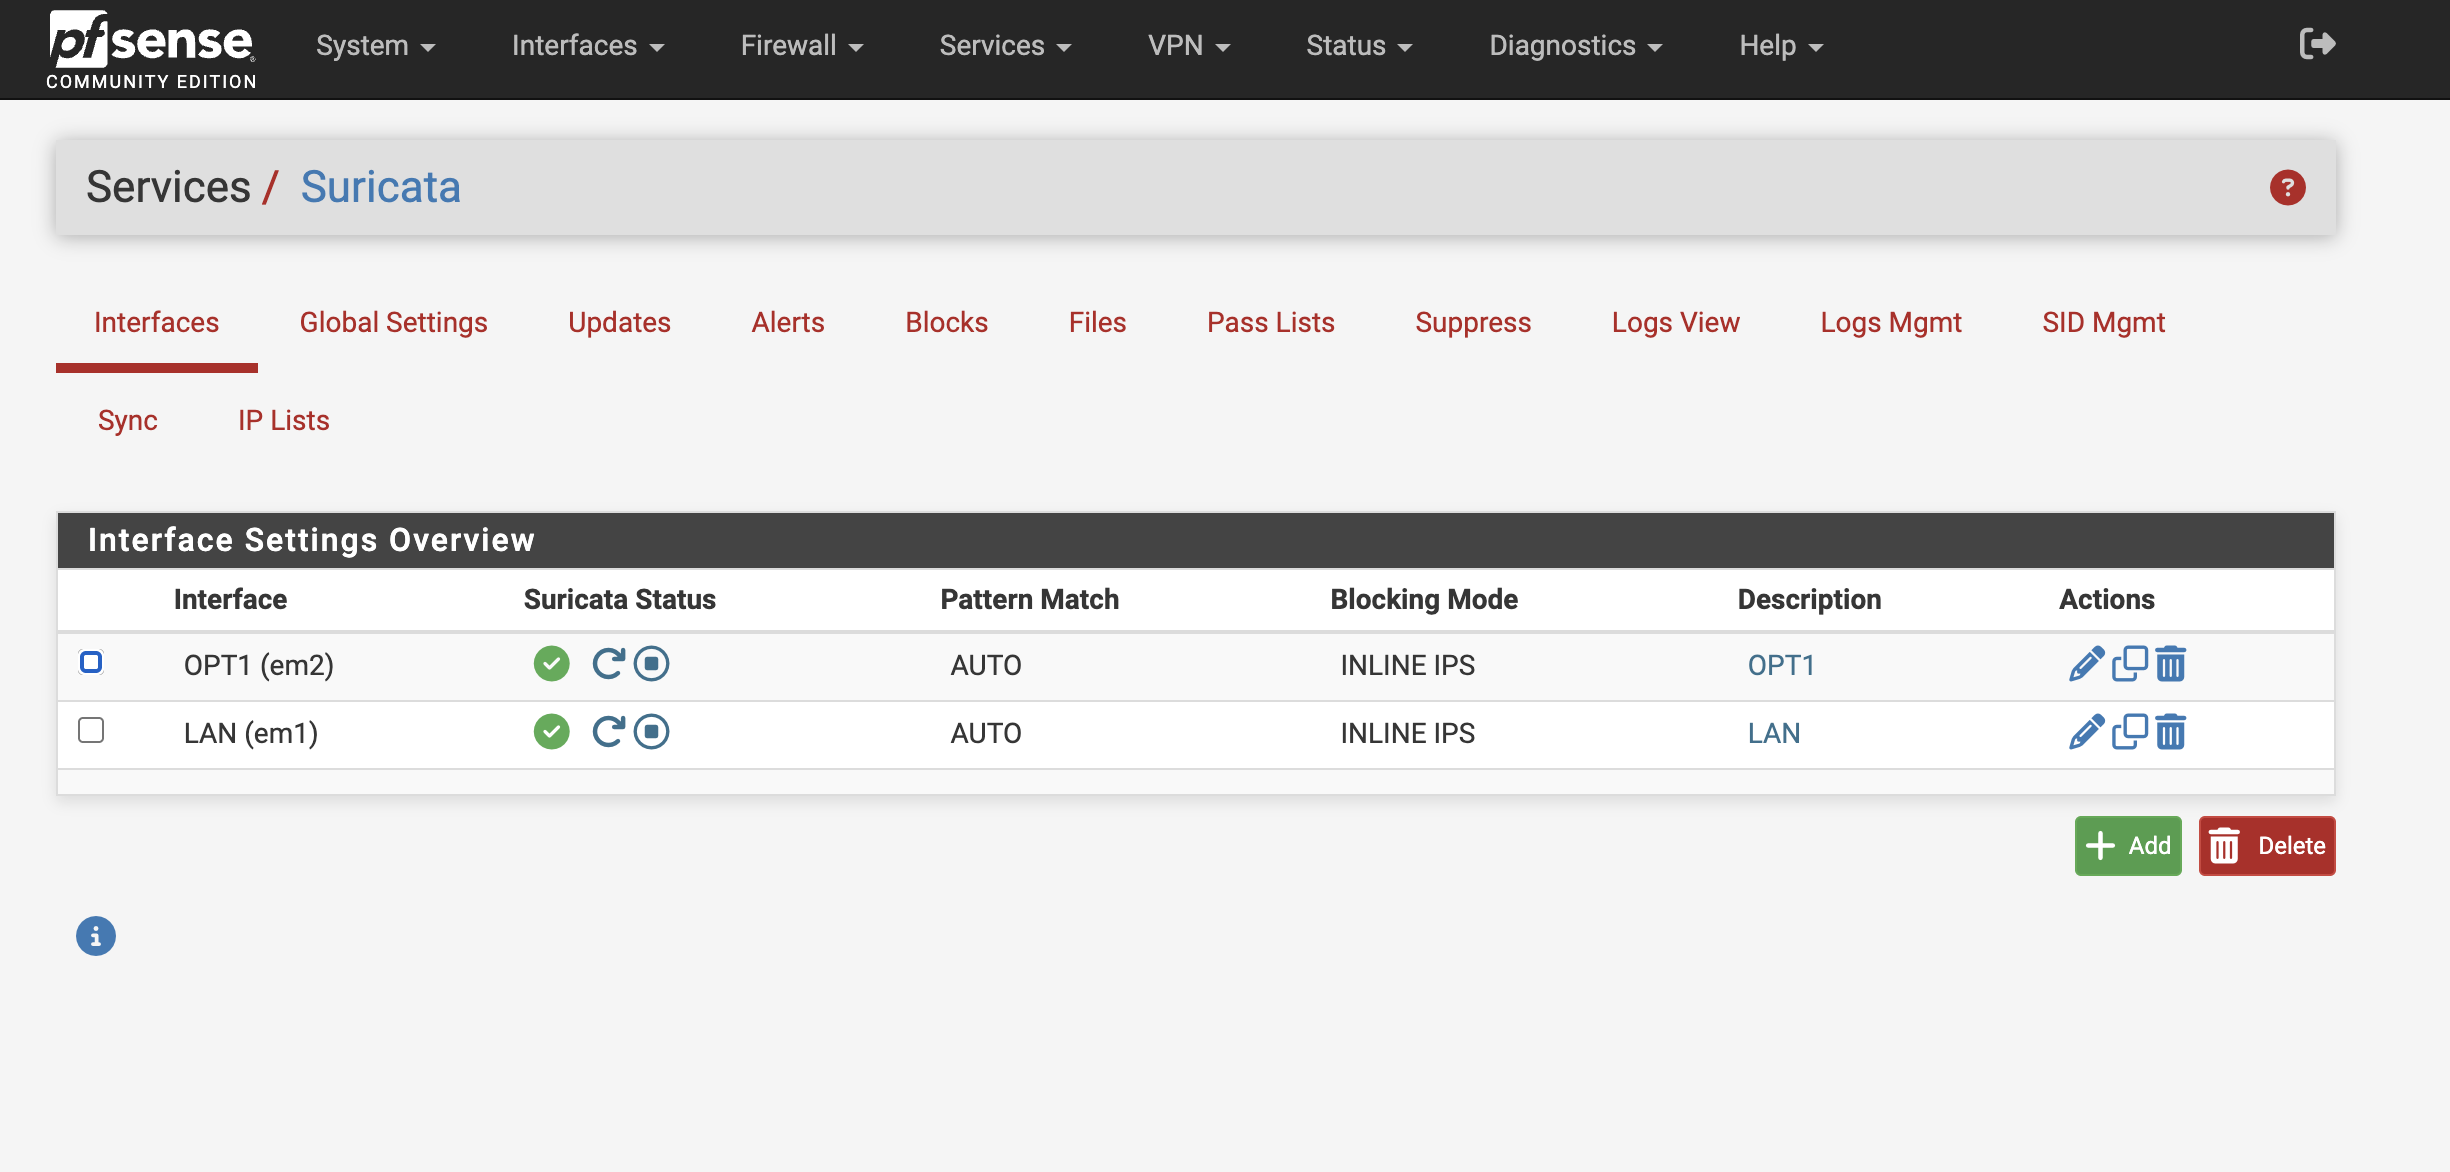The height and width of the screenshot is (1172, 2450).
Task: Stop Suricata on LAN interface
Action: pos(651,732)
